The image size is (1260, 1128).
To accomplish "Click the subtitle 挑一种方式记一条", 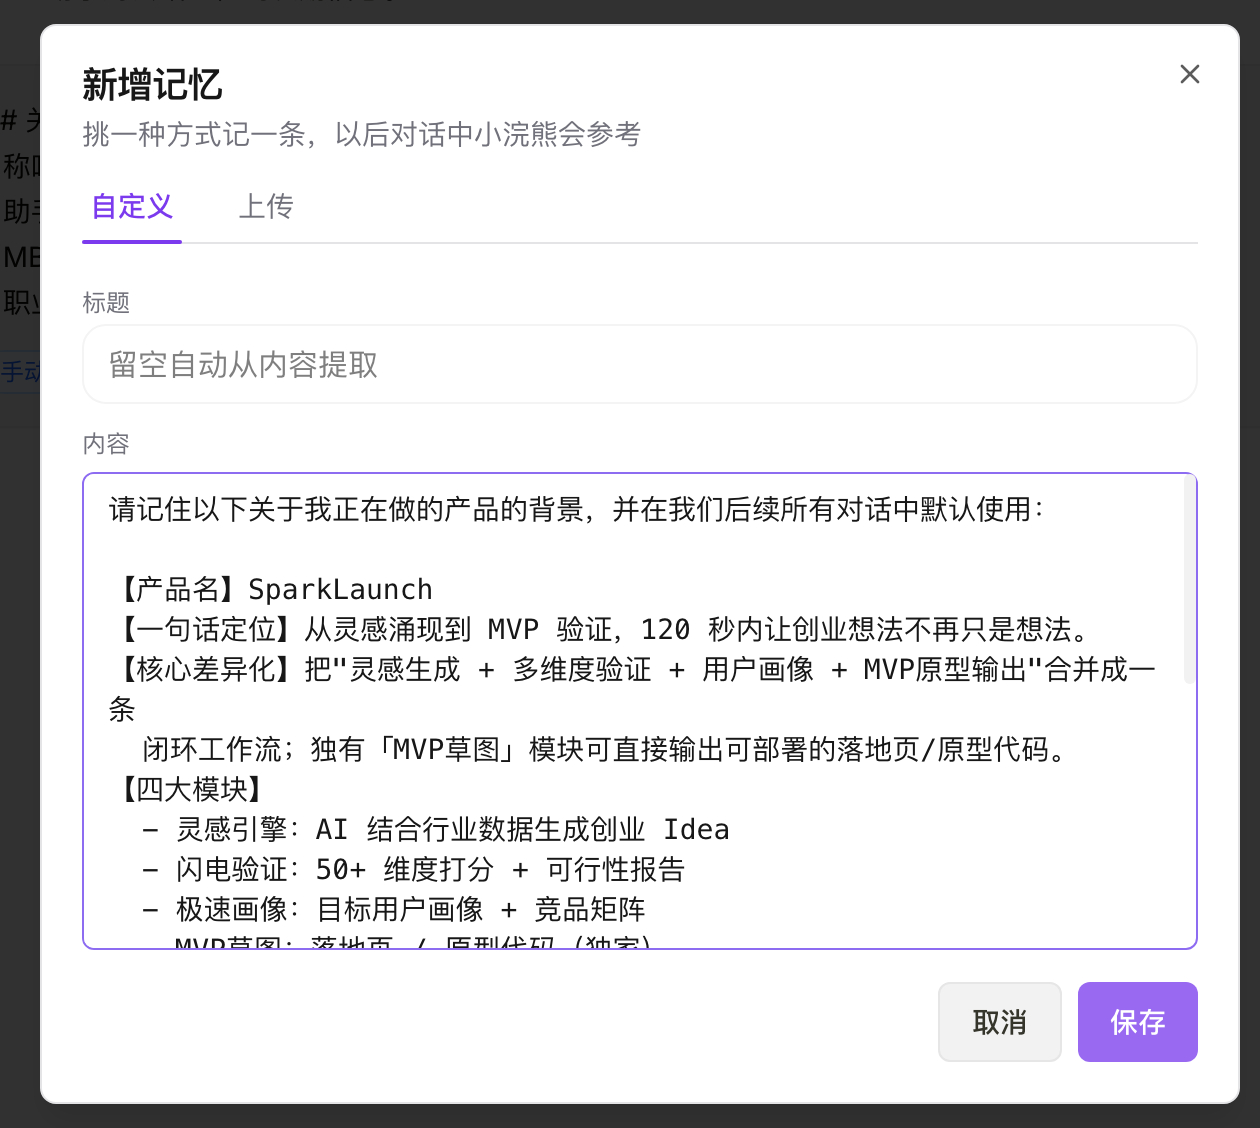I will 361,134.
